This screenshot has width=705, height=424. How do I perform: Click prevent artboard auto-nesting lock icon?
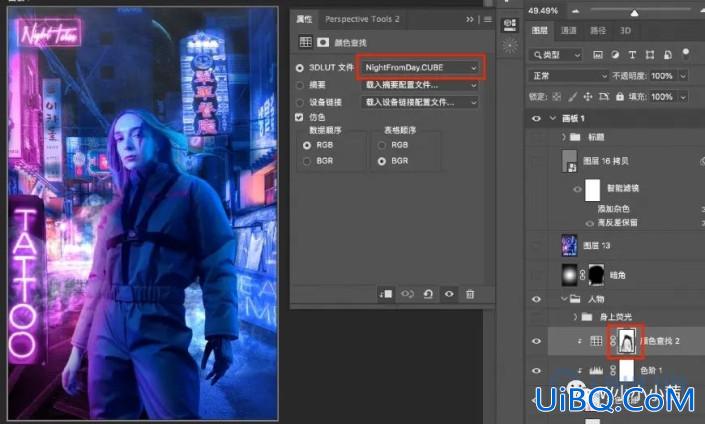pyautogui.click(x=604, y=97)
